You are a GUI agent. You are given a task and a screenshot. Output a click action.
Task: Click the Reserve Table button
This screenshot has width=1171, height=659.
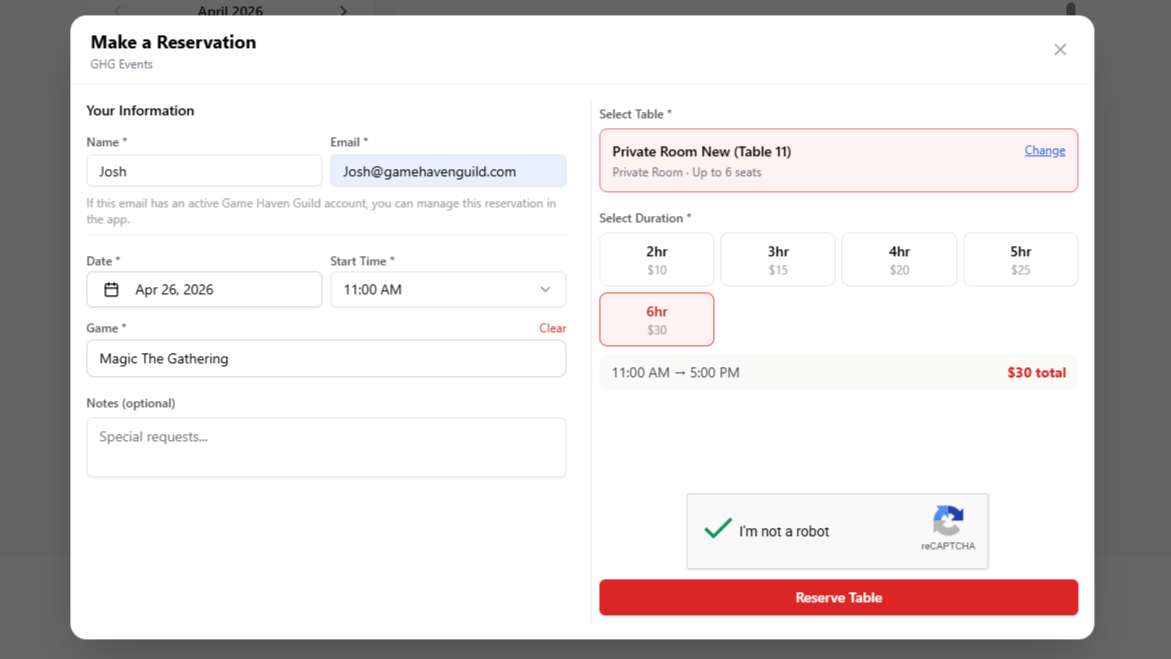(x=839, y=598)
